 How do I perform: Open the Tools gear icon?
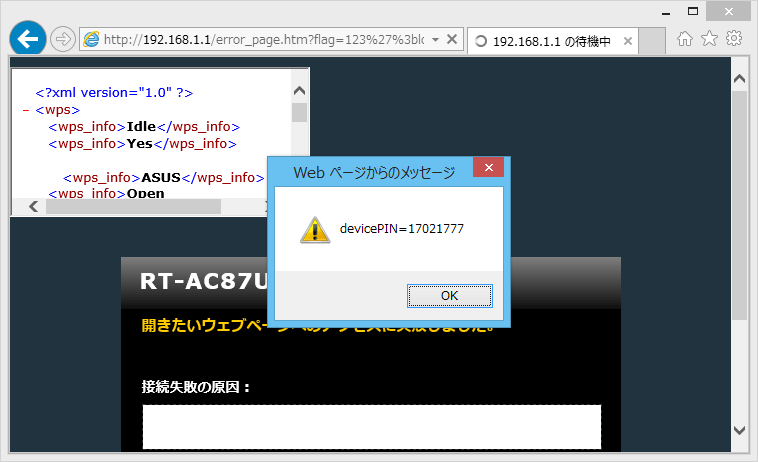coord(734,38)
